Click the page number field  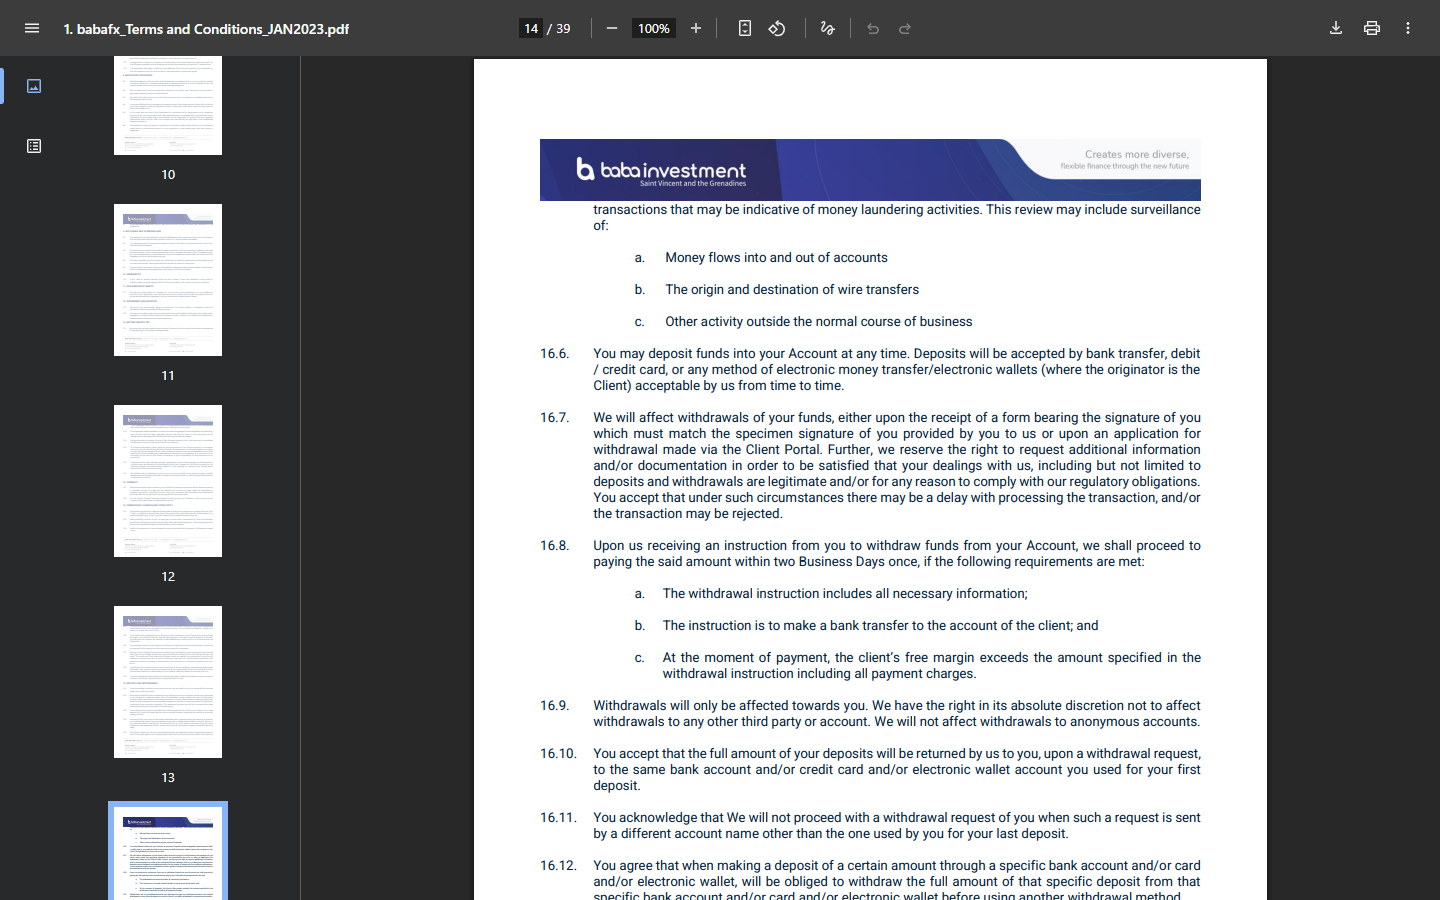531,28
